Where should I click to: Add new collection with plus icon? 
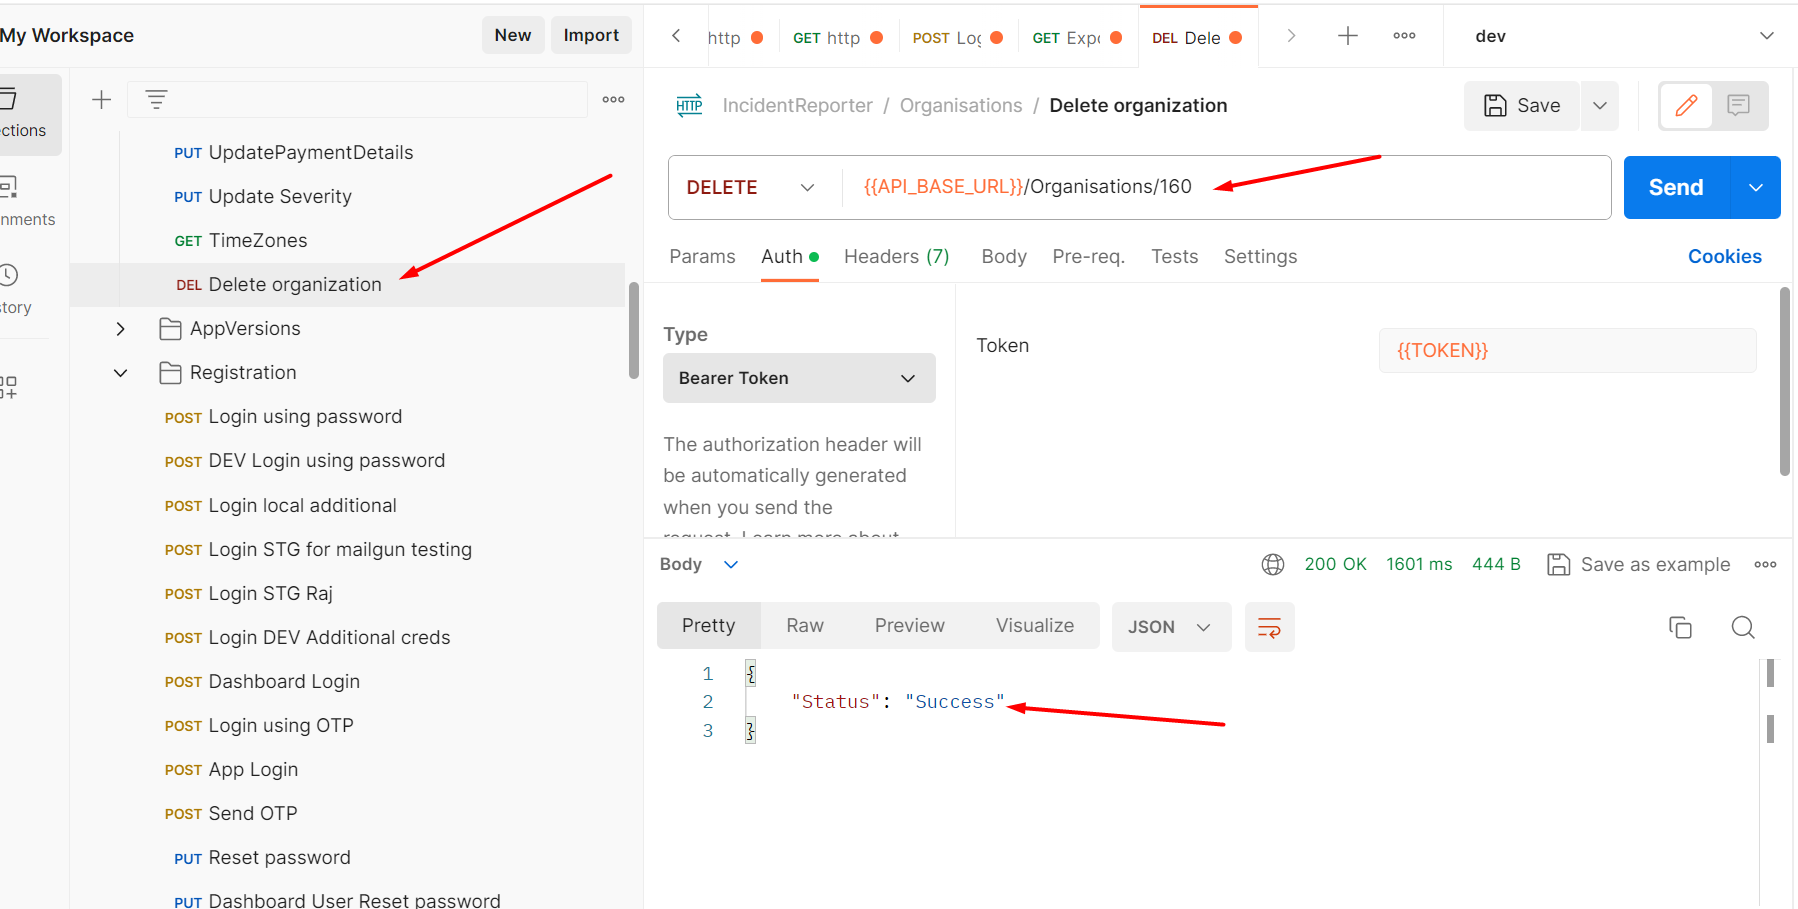point(101,99)
